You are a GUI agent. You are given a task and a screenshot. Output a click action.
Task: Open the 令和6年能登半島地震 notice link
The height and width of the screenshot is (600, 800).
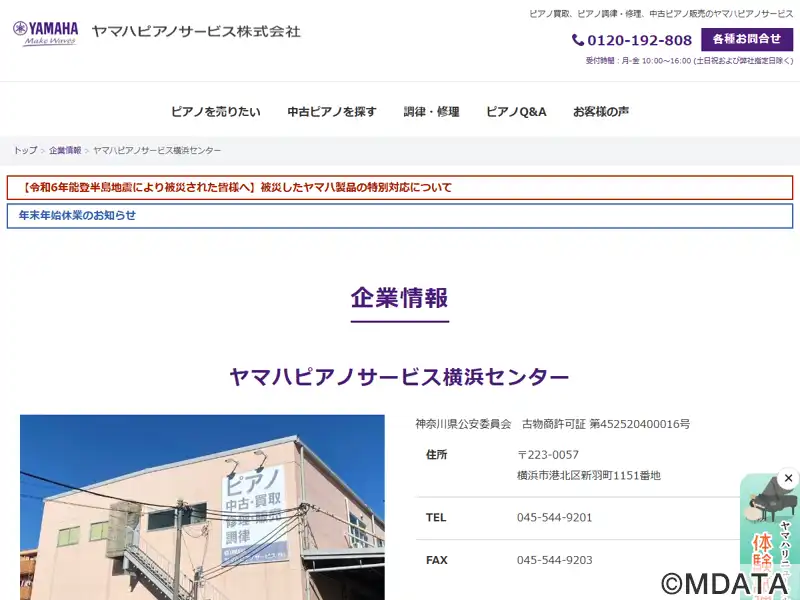pyautogui.click(x=400, y=187)
